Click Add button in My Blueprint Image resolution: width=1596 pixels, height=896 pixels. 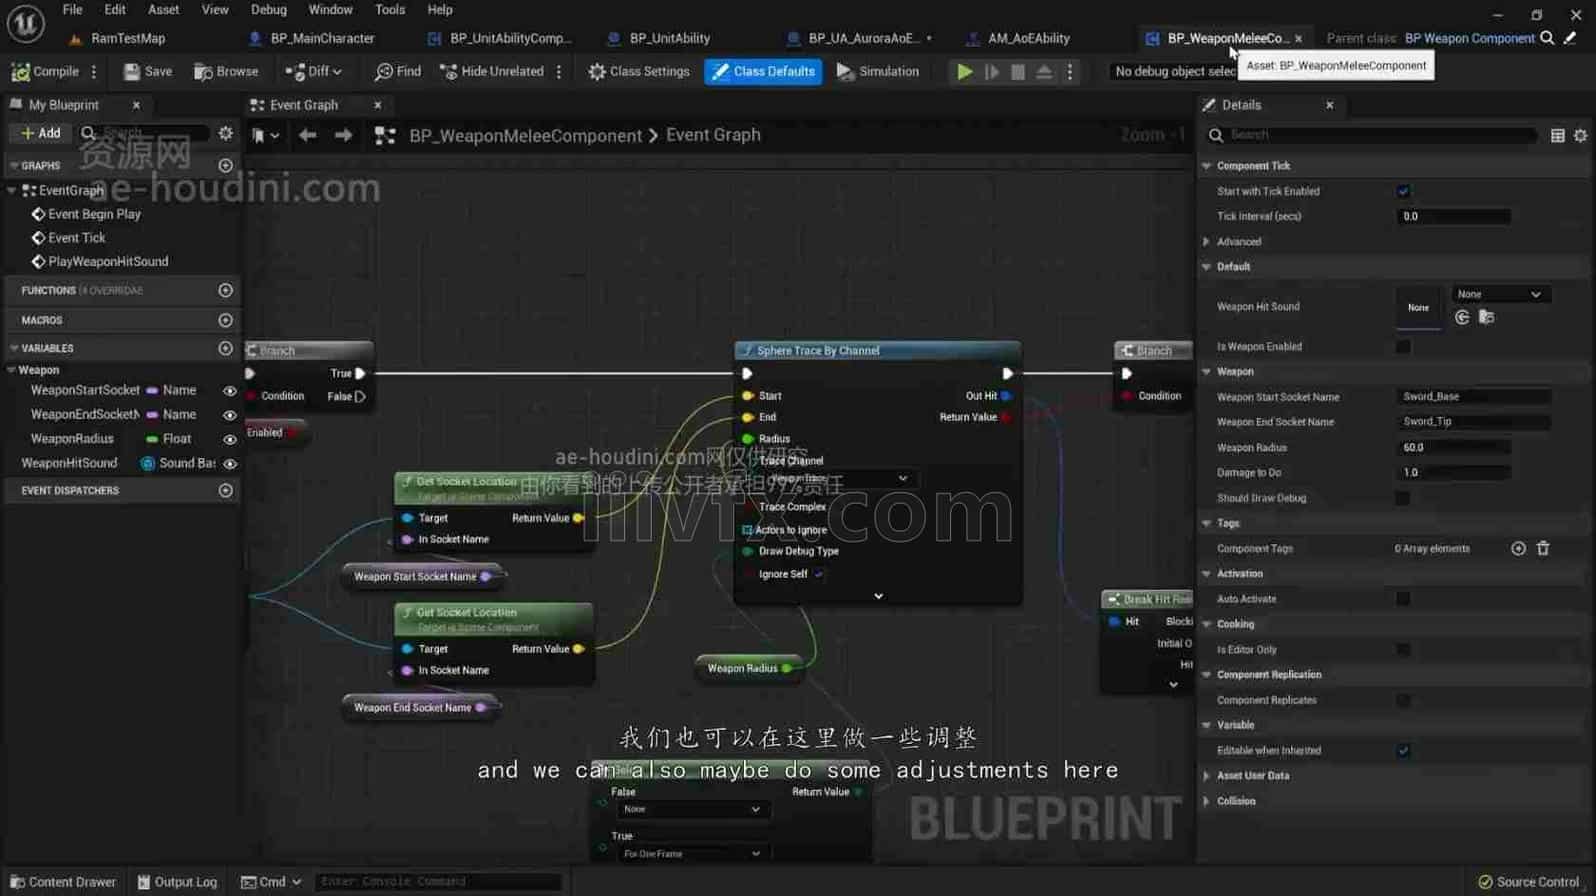click(x=41, y=133)
